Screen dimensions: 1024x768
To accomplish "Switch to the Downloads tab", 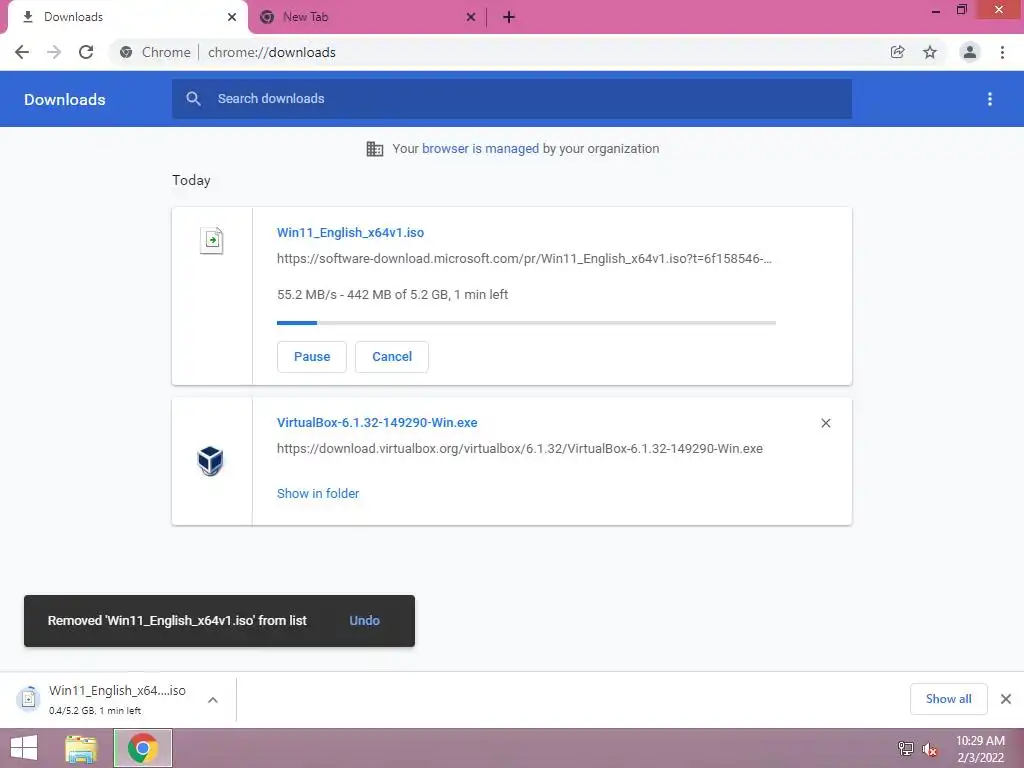I will (128, 17).
